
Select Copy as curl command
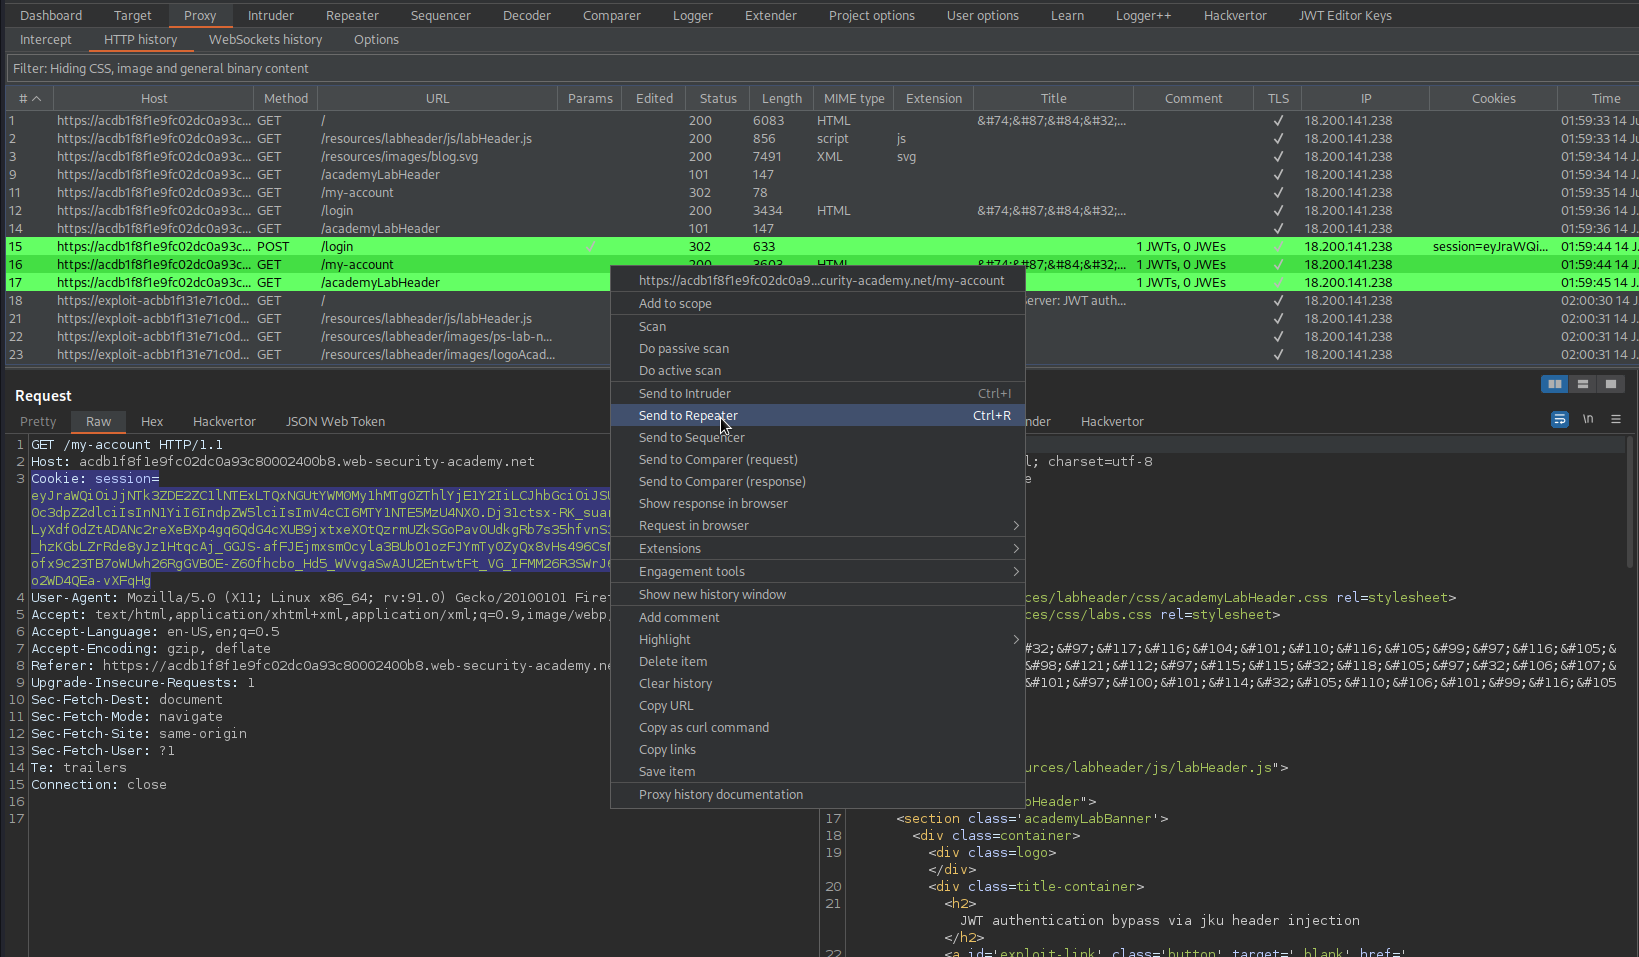tap(818, 728)
